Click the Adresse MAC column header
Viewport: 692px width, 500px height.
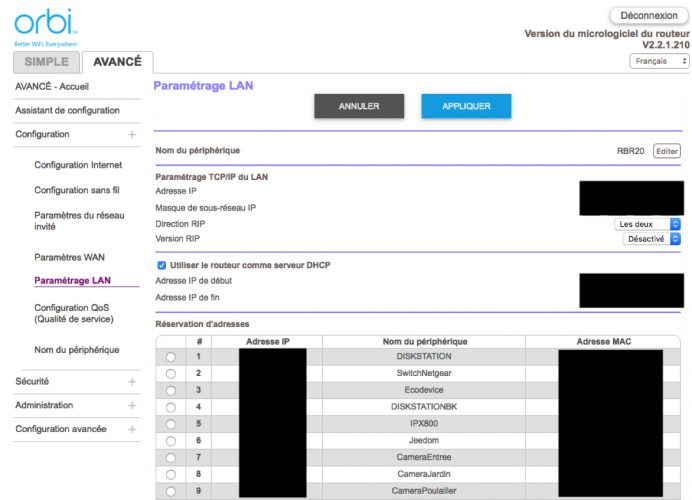click(603, 342)
